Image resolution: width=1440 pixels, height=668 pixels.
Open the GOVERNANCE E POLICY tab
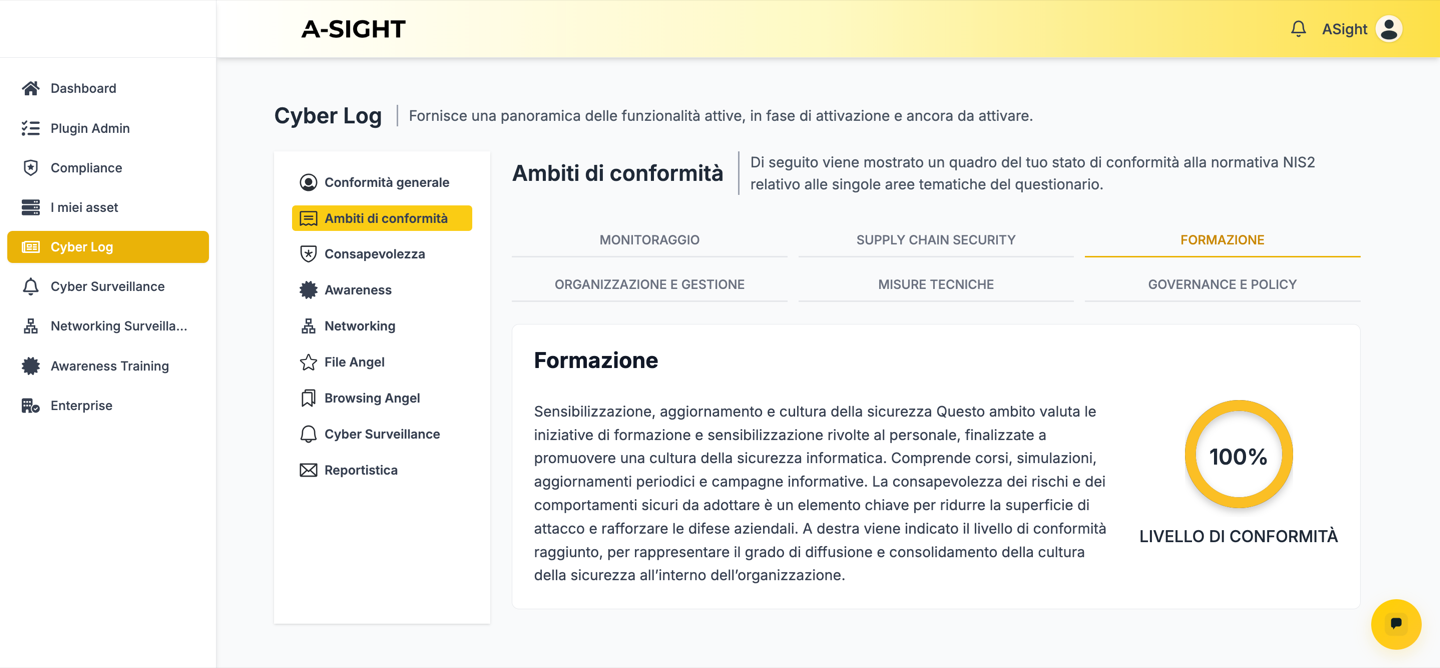1222,284
